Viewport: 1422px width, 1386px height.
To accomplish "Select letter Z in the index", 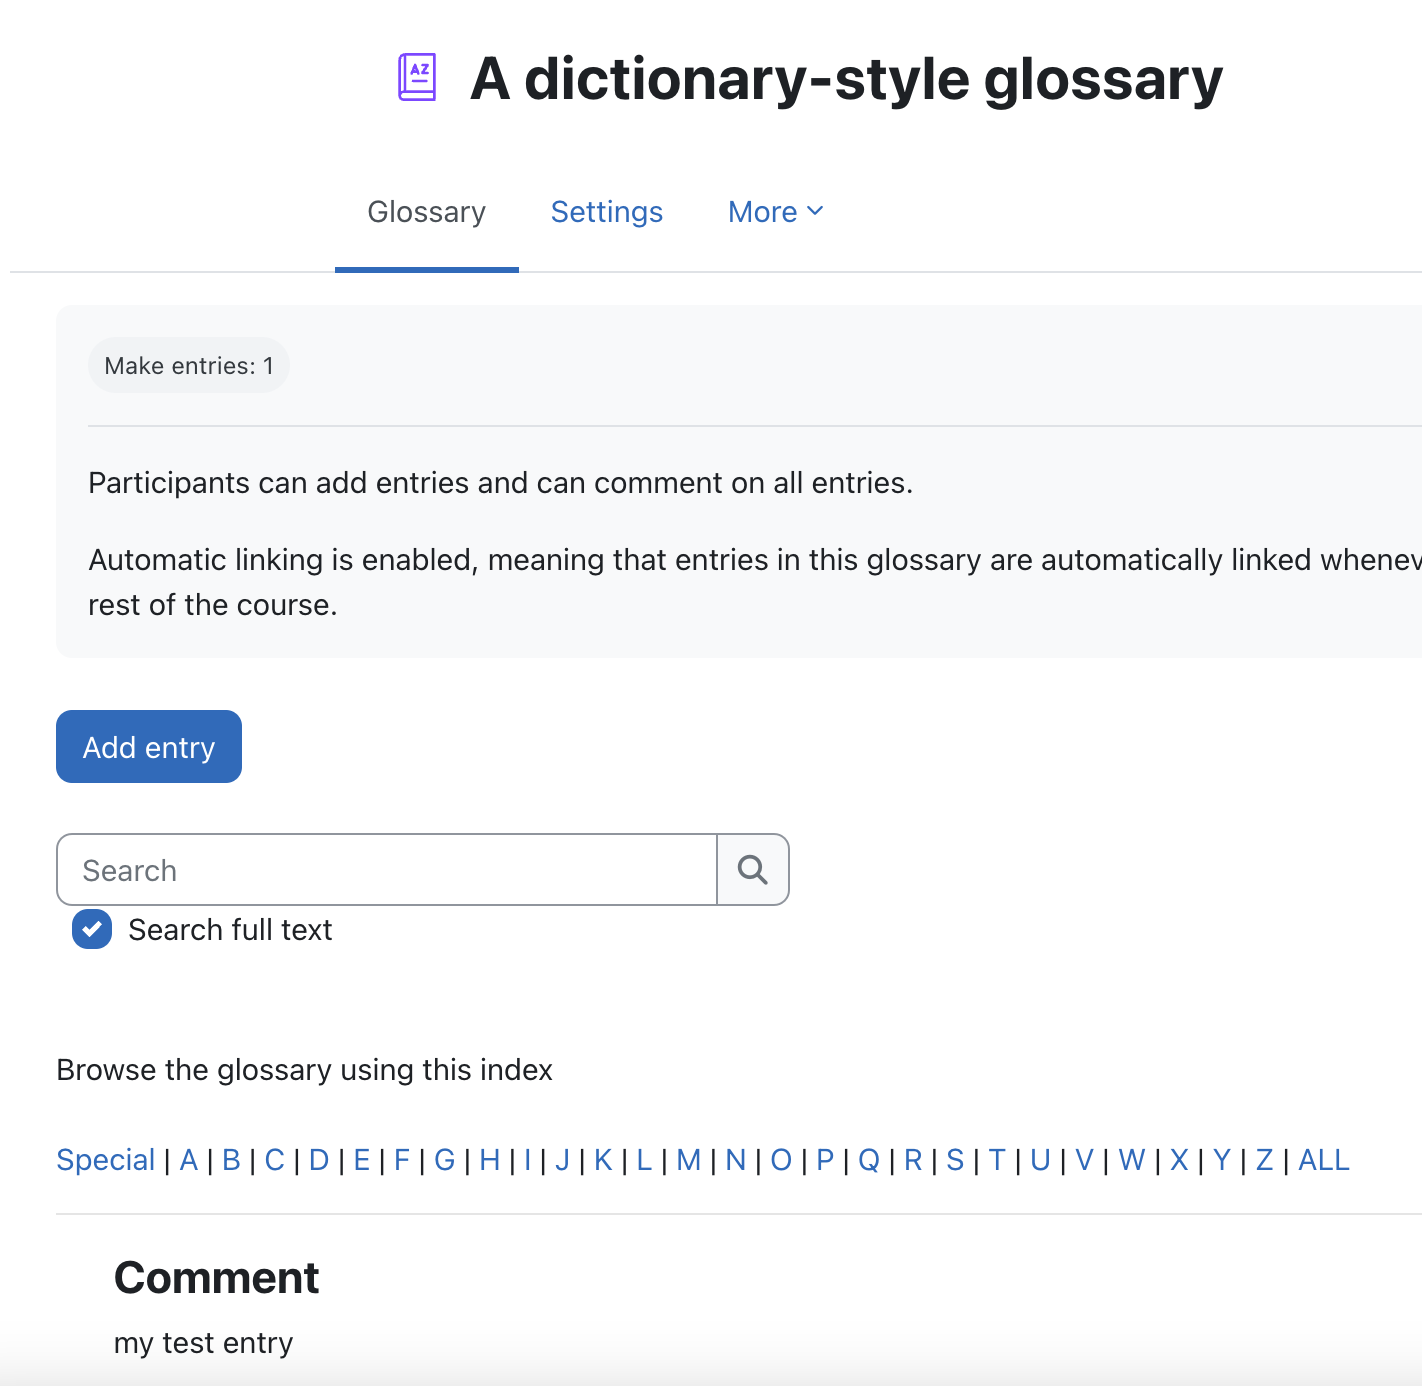I will [1264, 1160].
